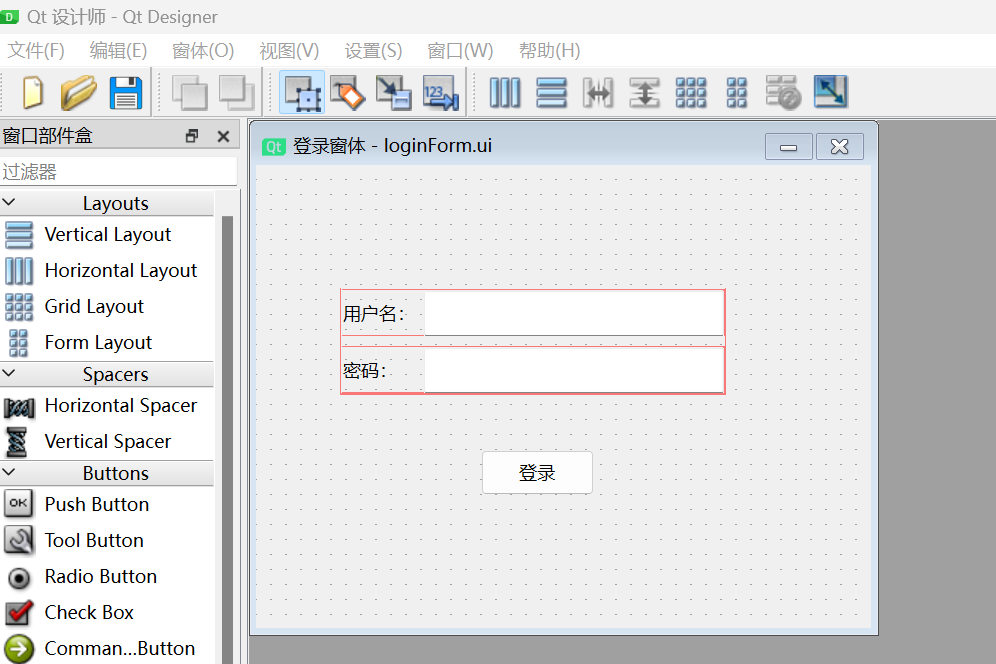
Task: Click the Send to Back toolbar icon
Action: click(x=189, y=93)
